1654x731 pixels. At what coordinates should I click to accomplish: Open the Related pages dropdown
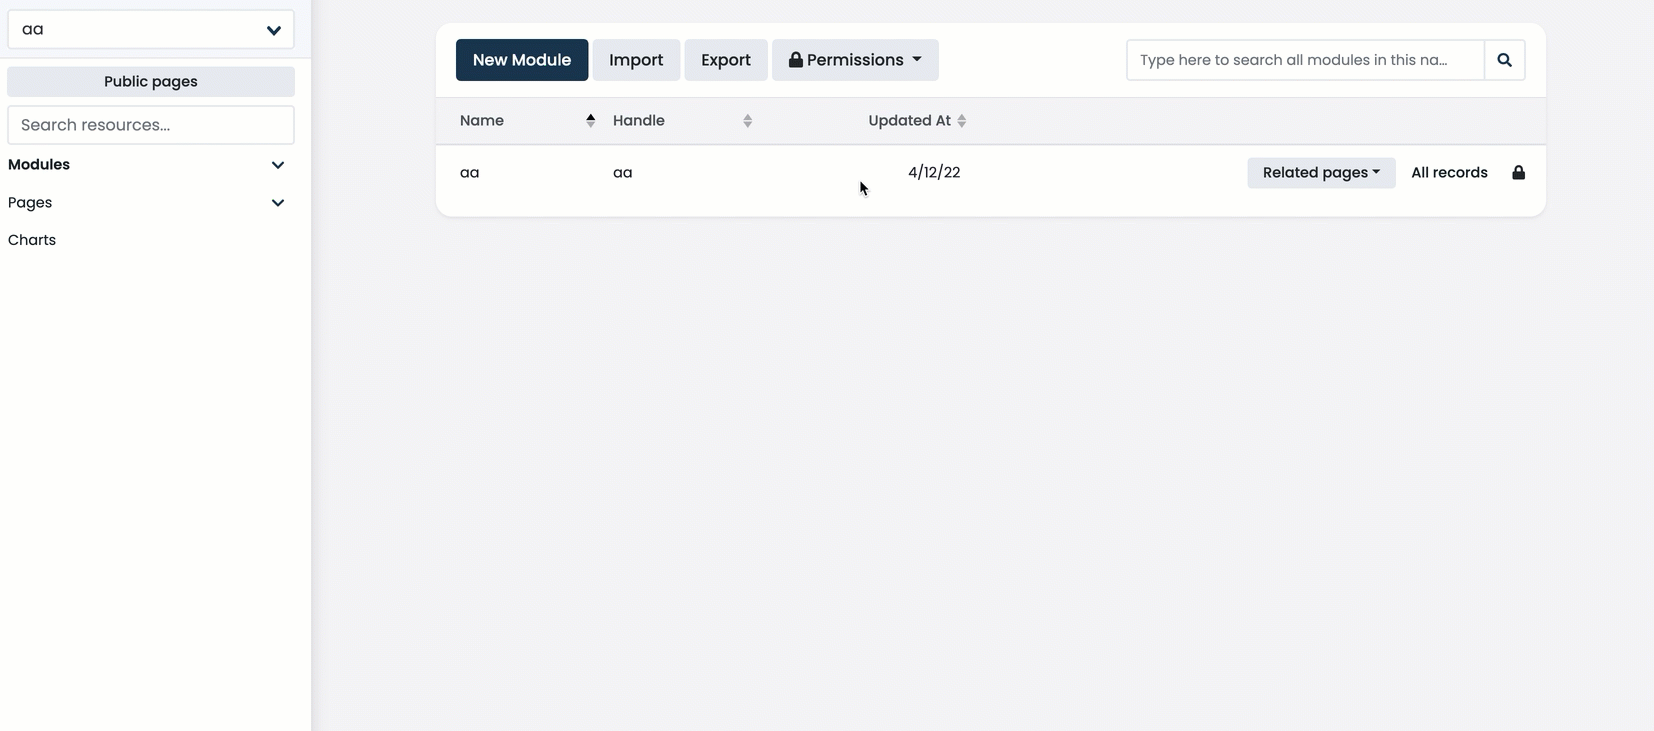[x=1321, y=172]
